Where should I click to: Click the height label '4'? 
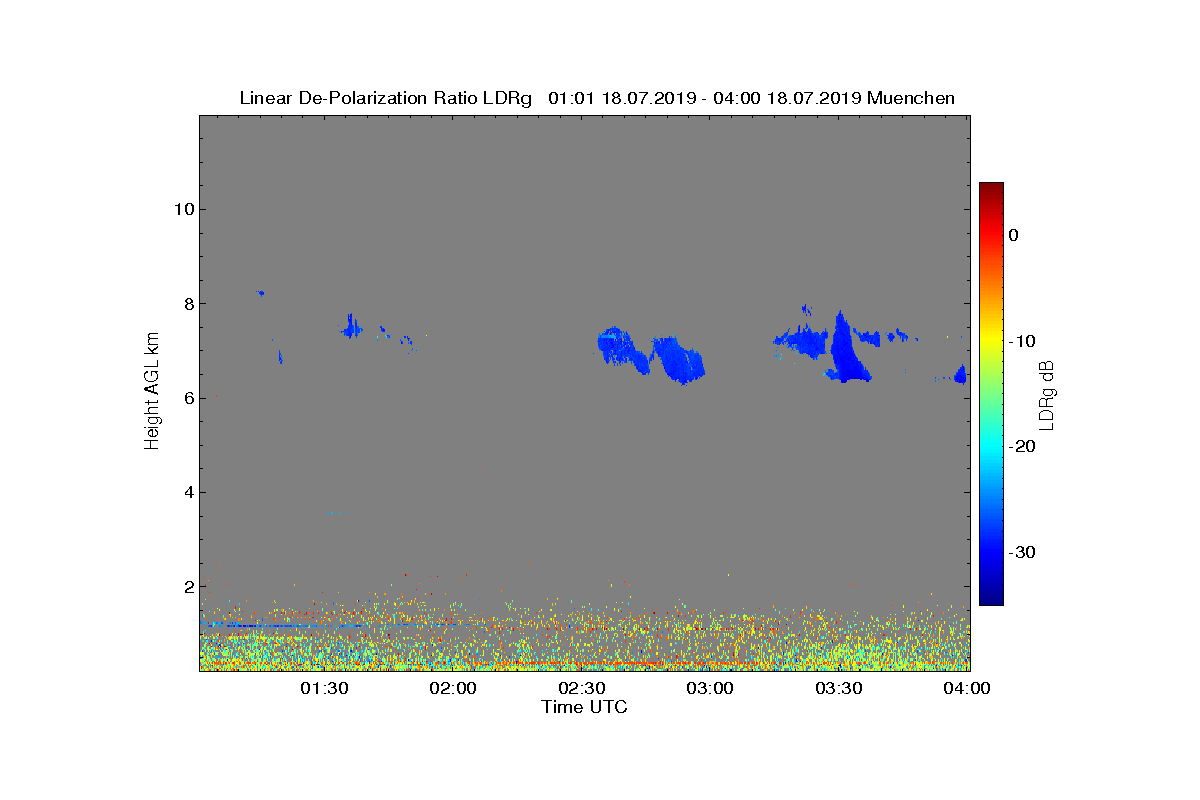pyautogui.click(x=187, y=492)
